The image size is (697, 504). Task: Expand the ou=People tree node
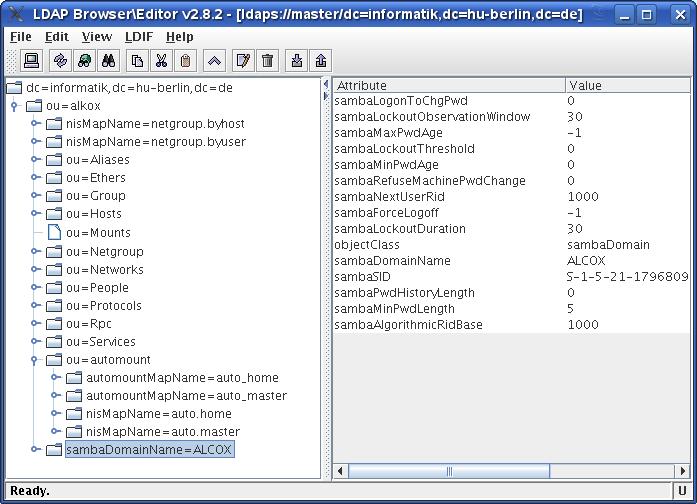pyautogui.click(x=36, y=288)
